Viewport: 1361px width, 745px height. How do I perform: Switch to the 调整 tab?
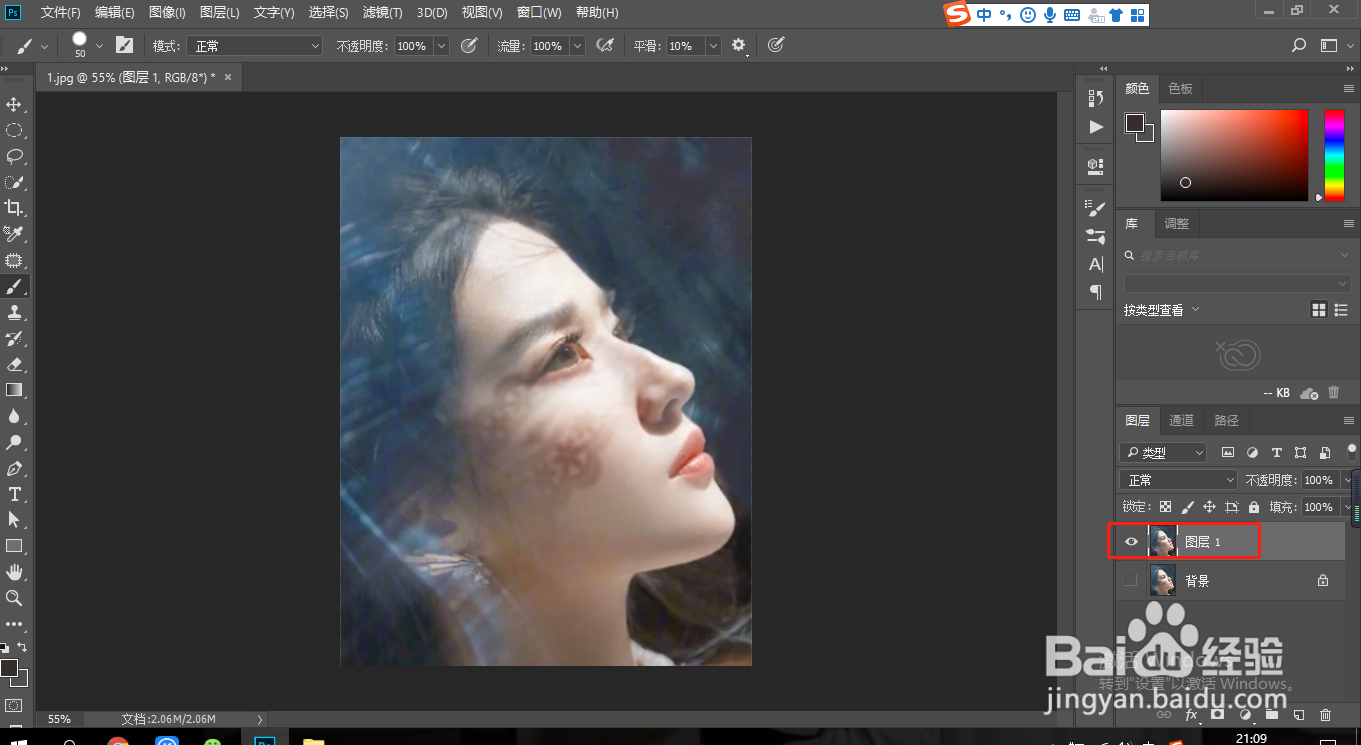[1177, 223]
